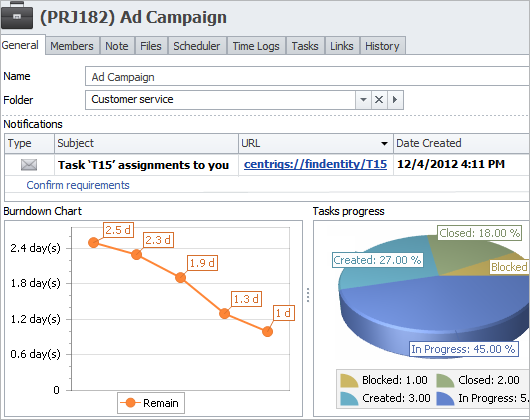Click the 1 d burndown data label
The image size is (530, 420).
pyautogui.click(x=284, y=313)
